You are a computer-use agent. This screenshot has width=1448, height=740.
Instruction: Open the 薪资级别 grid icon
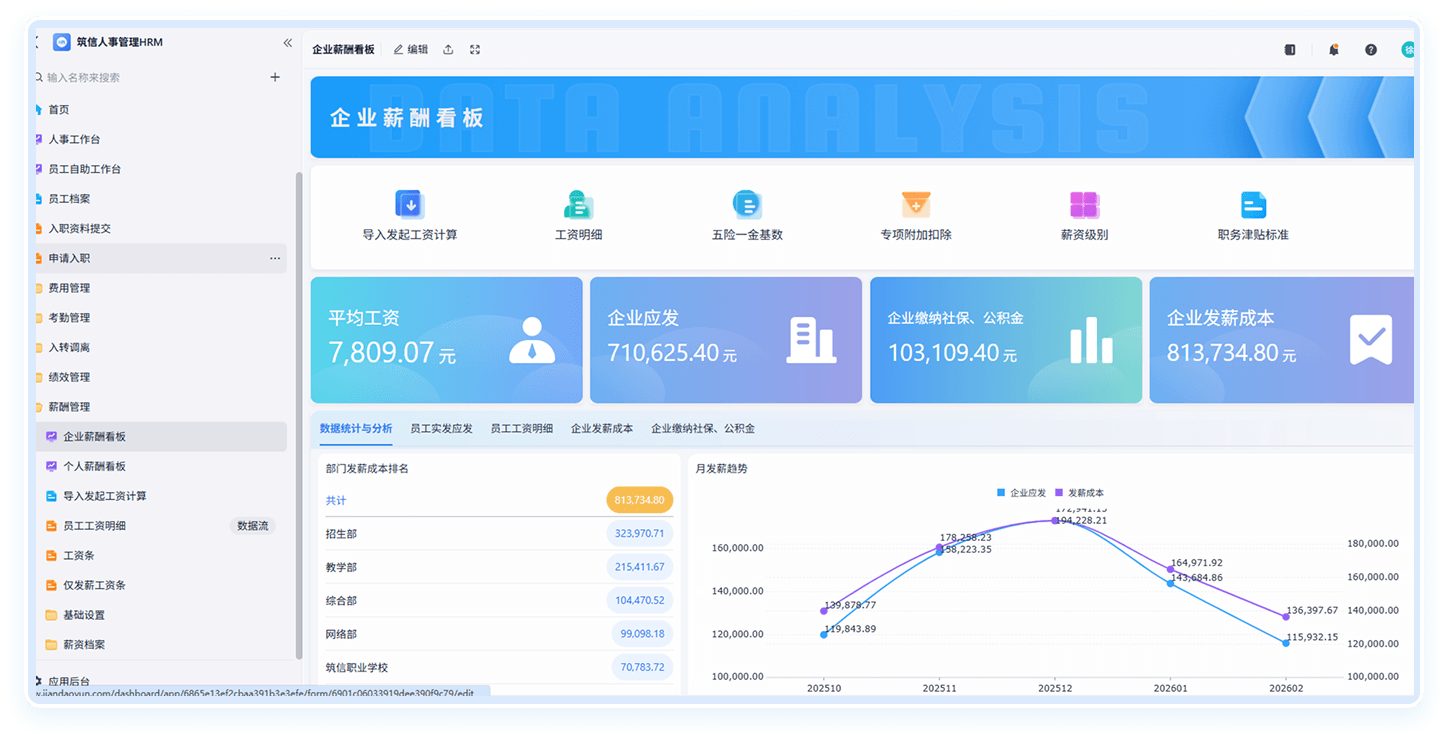[x=1084, y=204]
